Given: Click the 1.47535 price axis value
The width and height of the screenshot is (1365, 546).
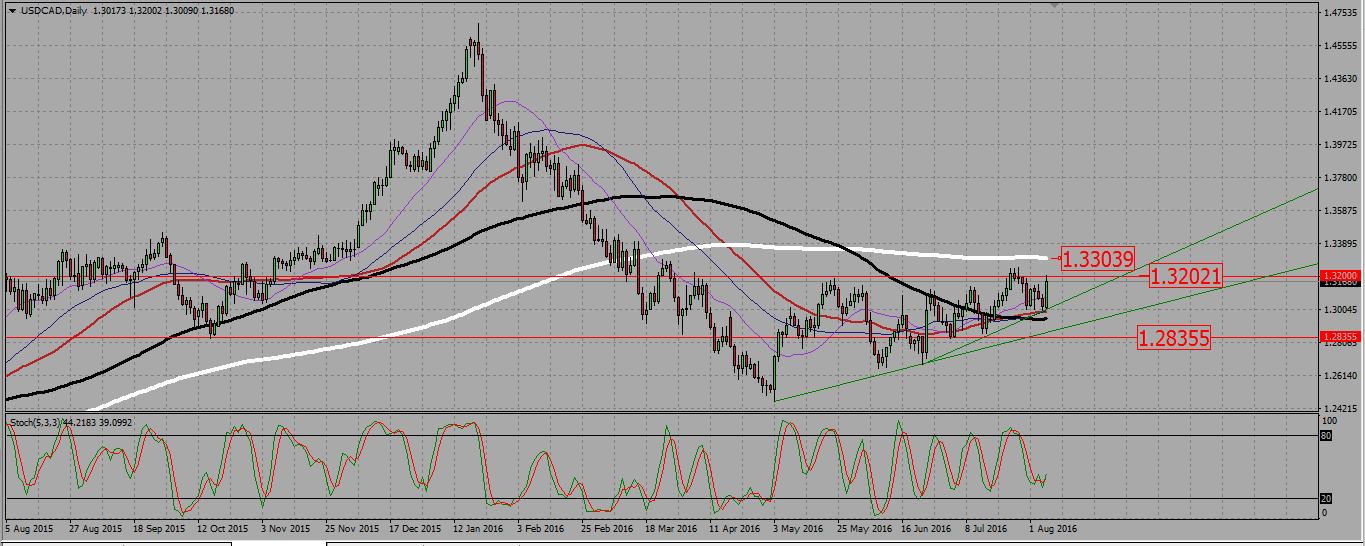Looking at the screenshot, I should [1339, 13].
